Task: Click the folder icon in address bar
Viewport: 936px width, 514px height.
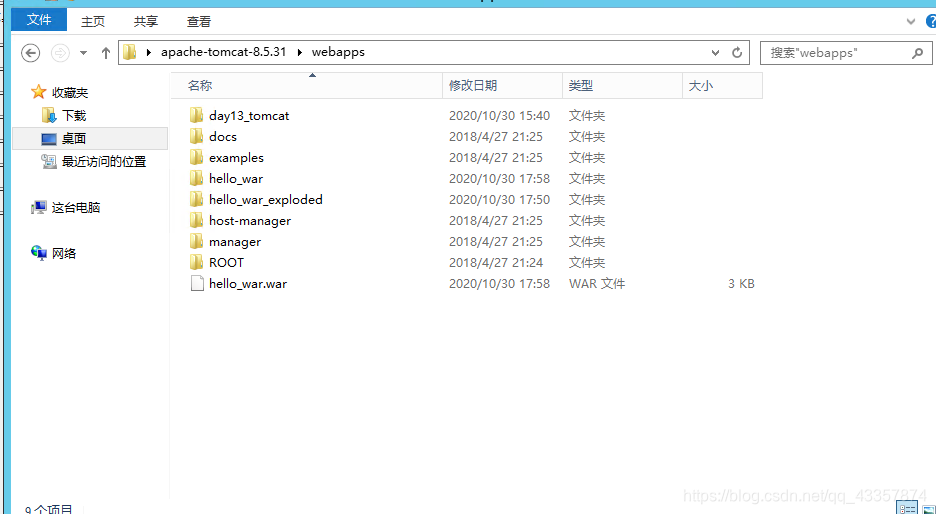Action: pos(130,53)
